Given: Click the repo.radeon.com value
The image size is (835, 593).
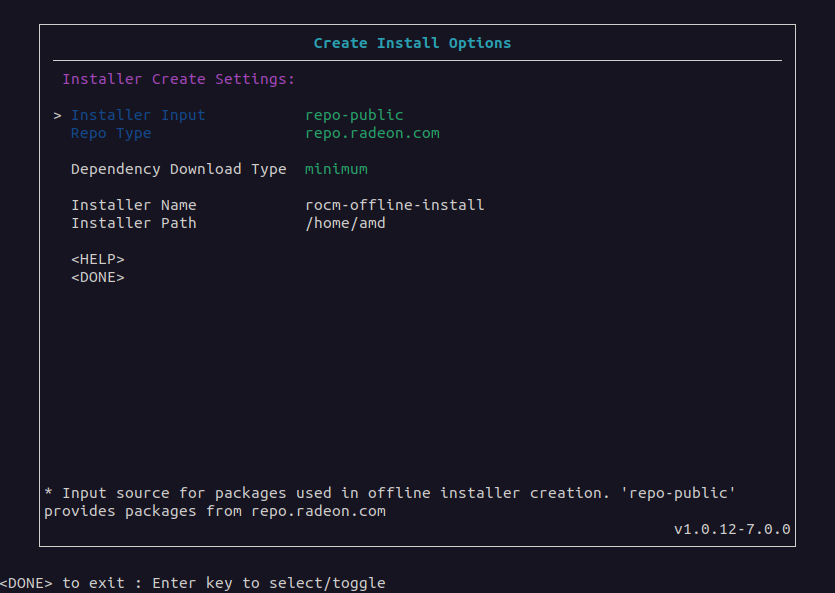Looking at the screenshot, I should click(x=372, y=134).
